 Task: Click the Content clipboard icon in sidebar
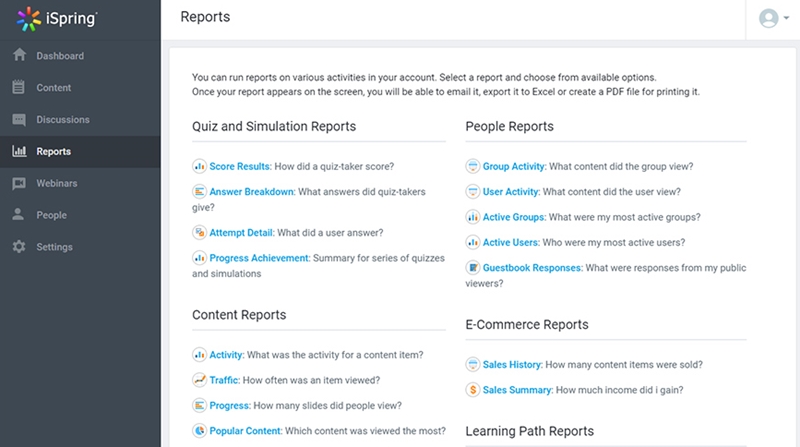(19, 88)
